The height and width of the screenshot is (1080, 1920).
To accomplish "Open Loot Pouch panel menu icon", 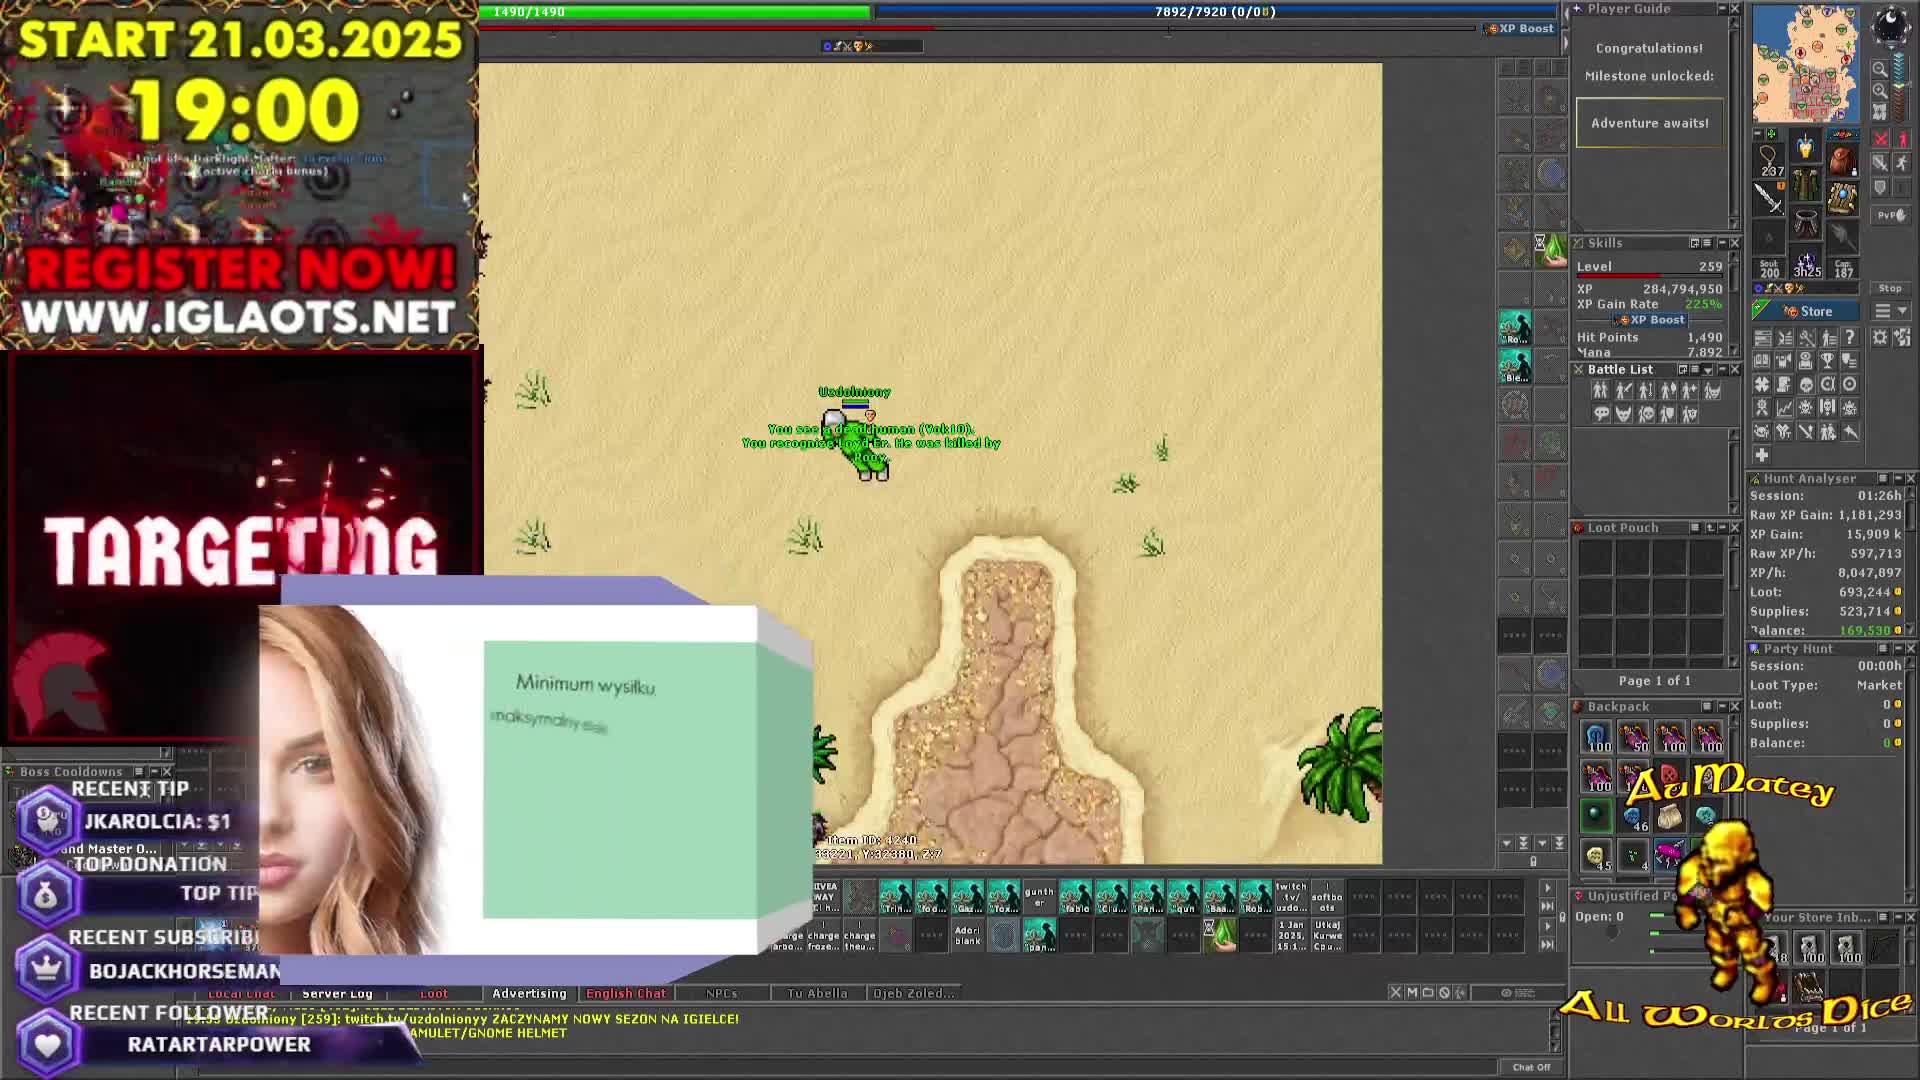I will [x=1695, y=528].
